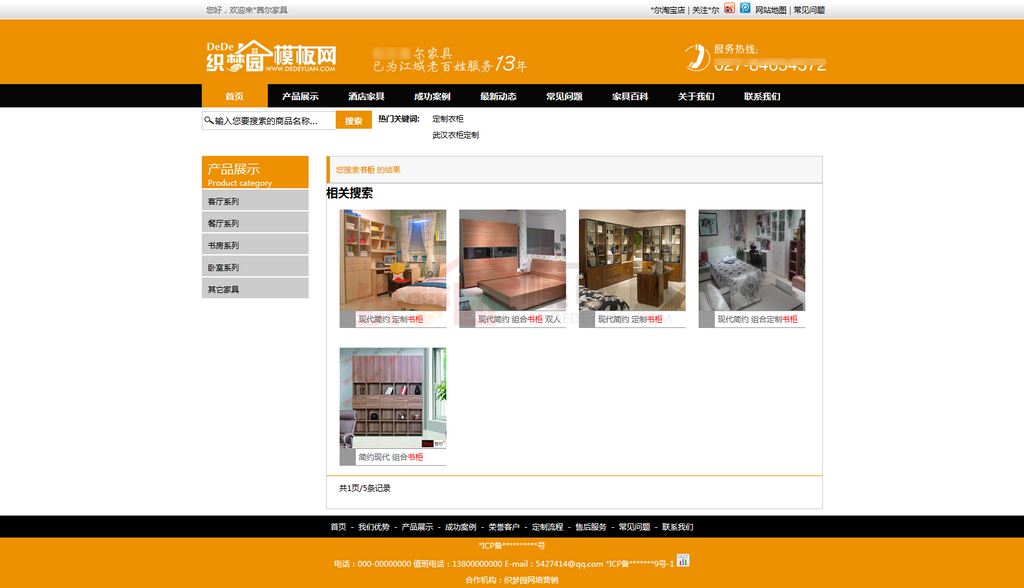Screen dimensions: 1024x588
Task: Click 网站地图 link in top bar
Action: click(770, 10)
